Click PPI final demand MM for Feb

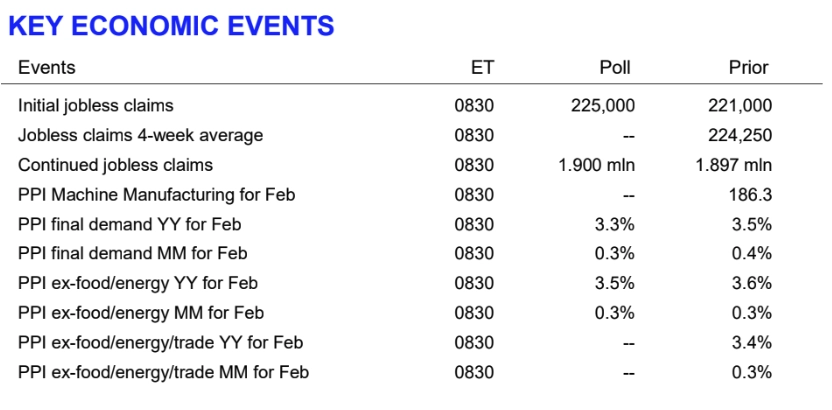[x=133, y=254]
